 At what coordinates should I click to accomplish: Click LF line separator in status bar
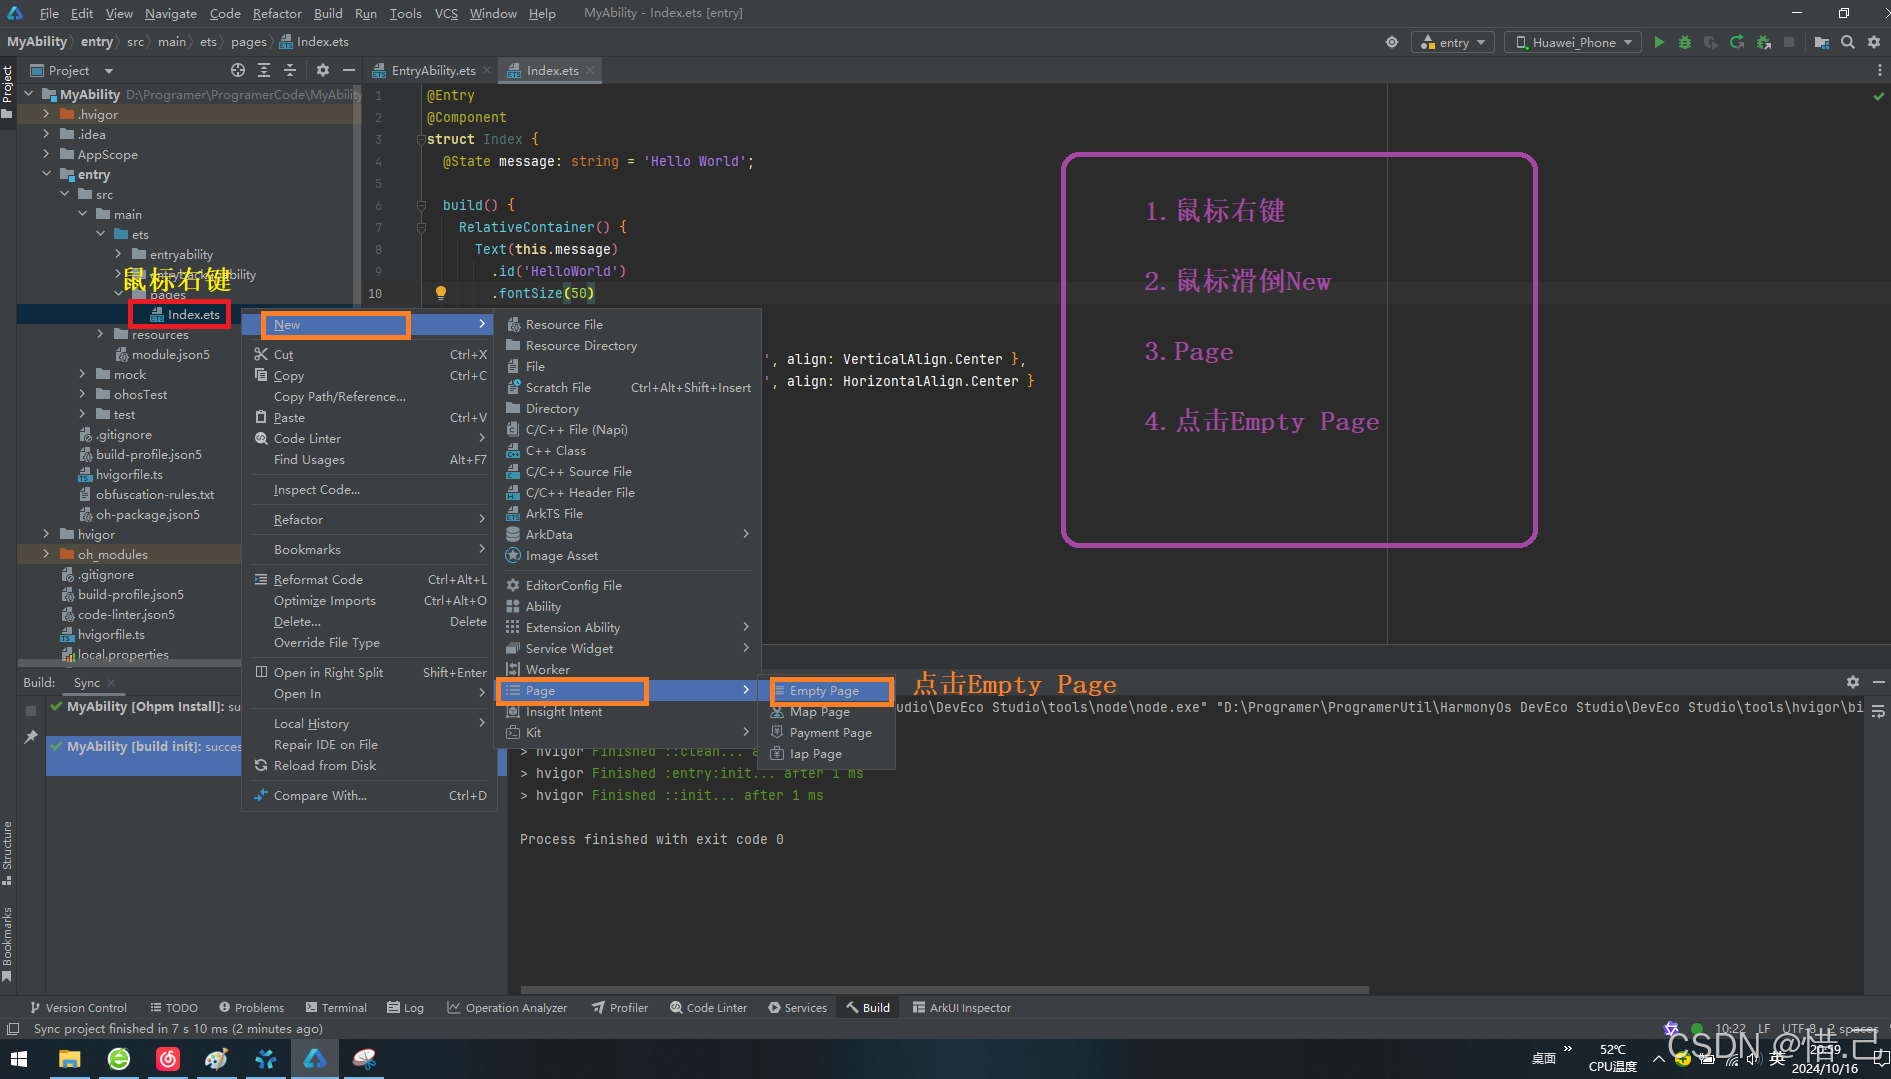click(x=1764, y=1028)
